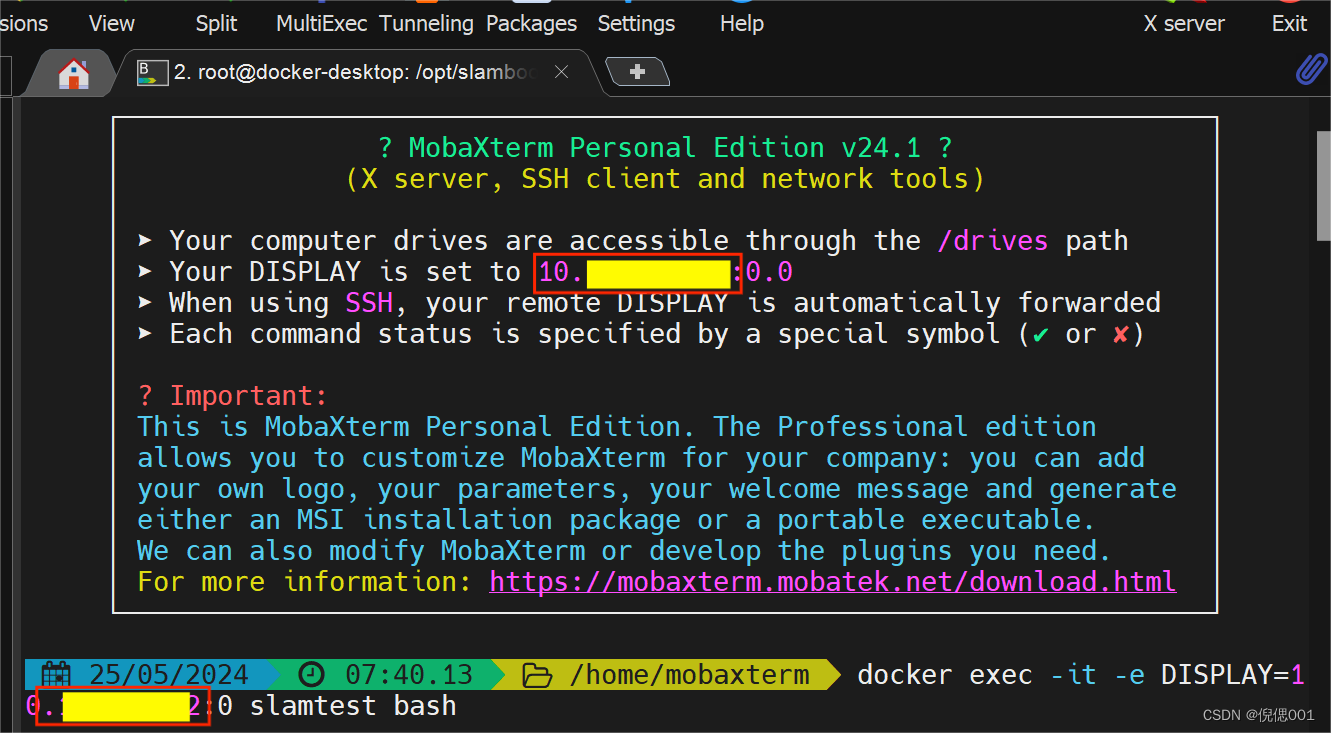This screenshot has width=1331, height=733.
Task: Open the Split toolbar item
Action: pyautogui.click(x=216, y=23)
